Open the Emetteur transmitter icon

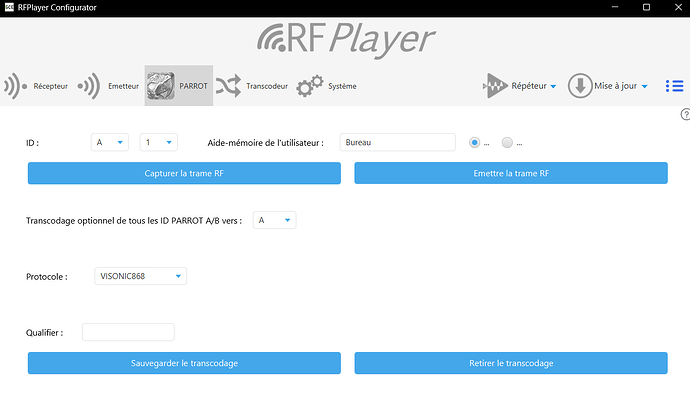[89, 86]
